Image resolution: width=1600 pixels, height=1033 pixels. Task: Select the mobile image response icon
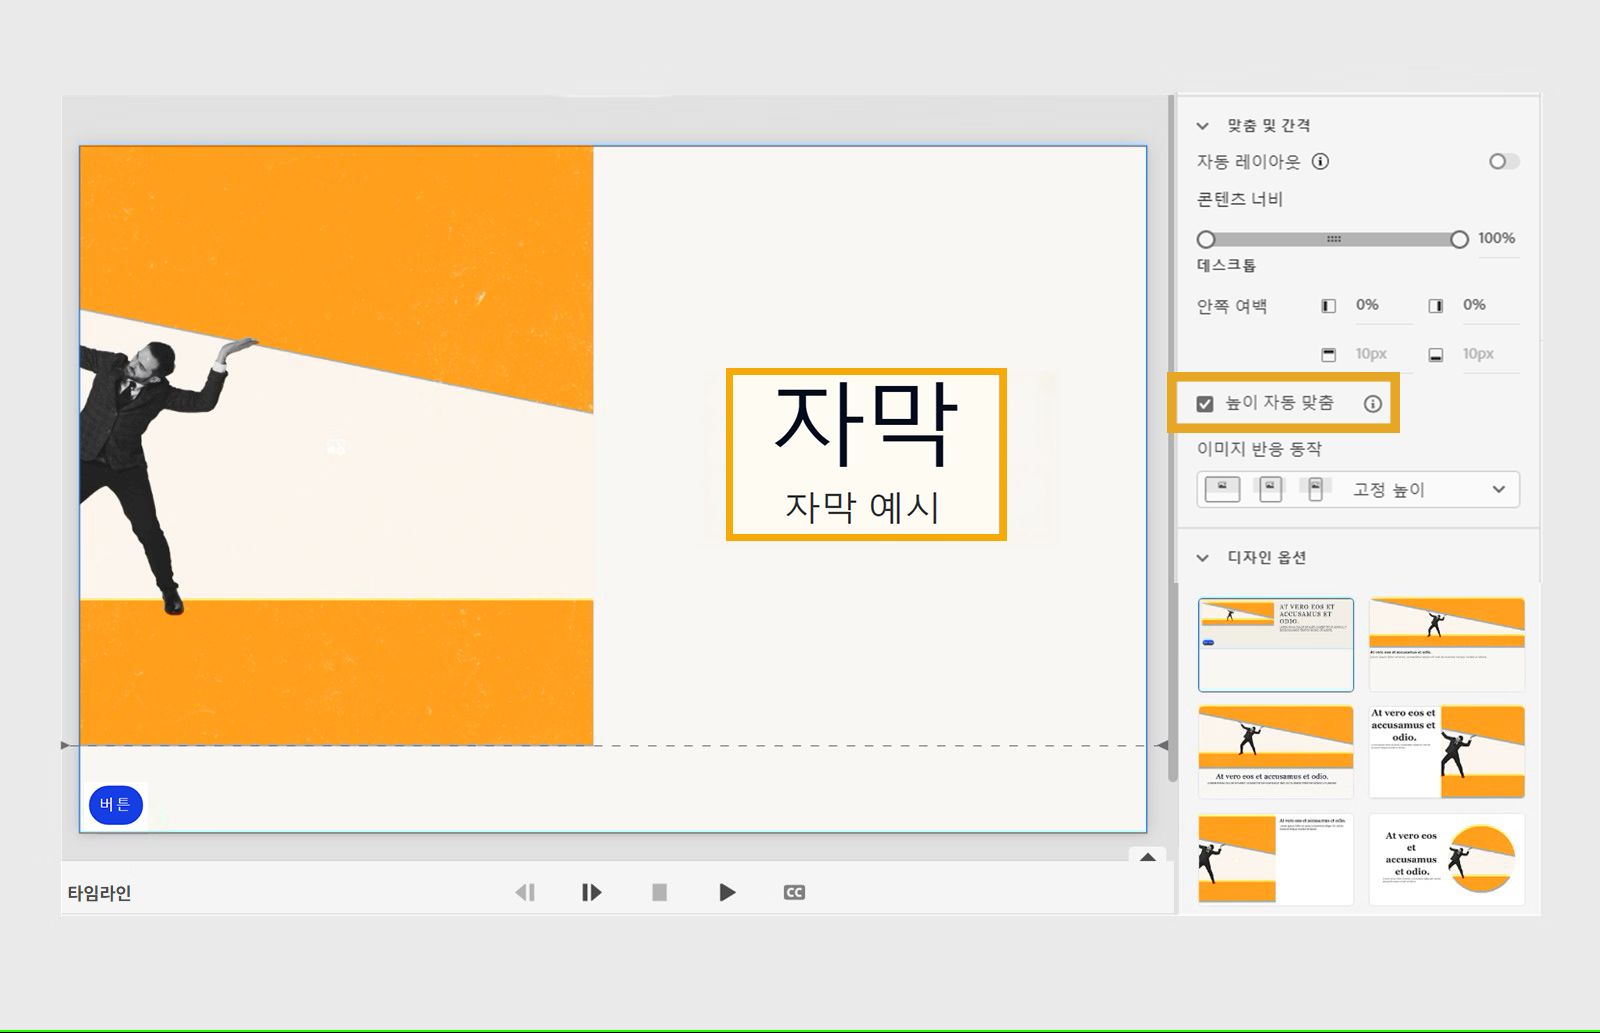(1313, 489)
